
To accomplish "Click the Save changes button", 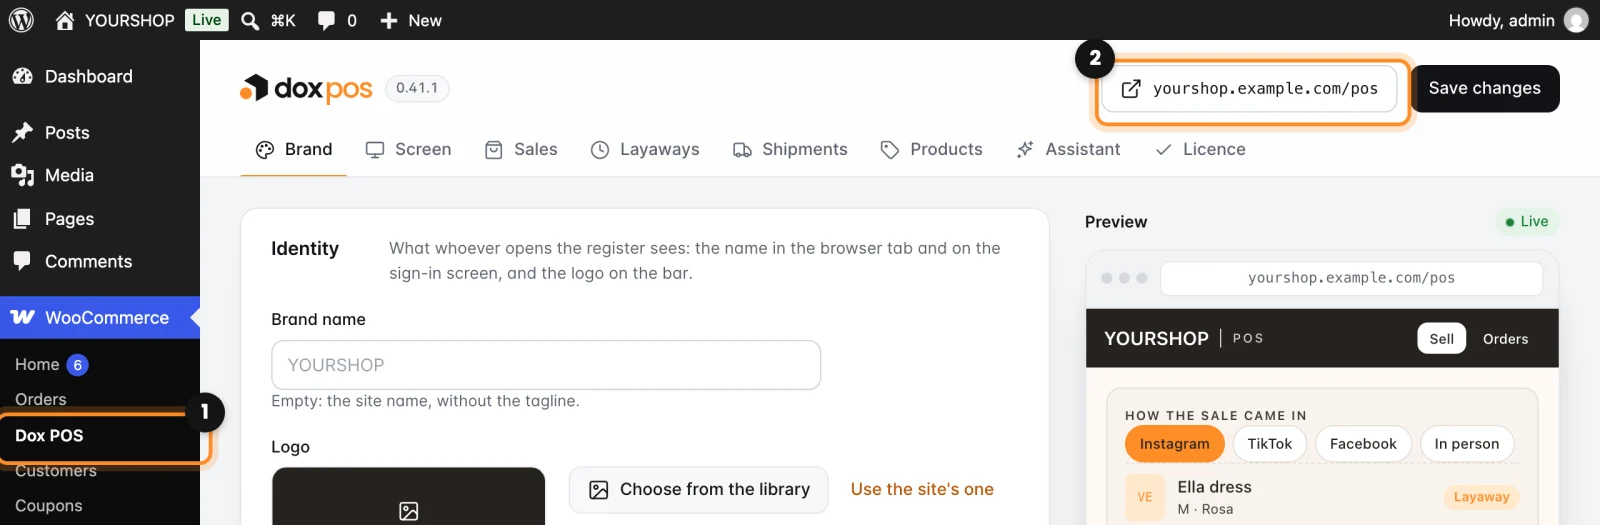I will [x=1485, y=88].
